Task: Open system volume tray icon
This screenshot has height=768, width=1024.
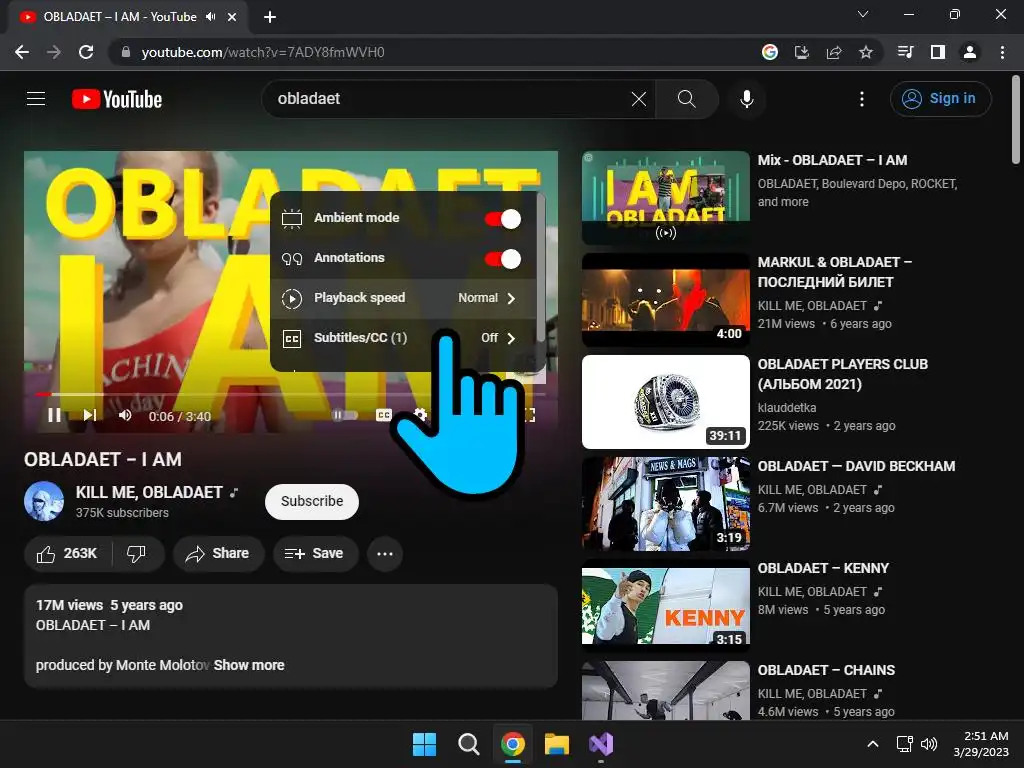Action: point(929,744)
